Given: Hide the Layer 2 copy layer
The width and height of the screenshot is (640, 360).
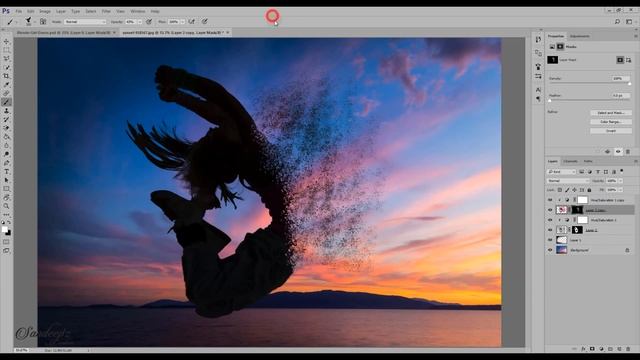Looking at the screenshot, I should pyautogui.click(x=550, y=210).
